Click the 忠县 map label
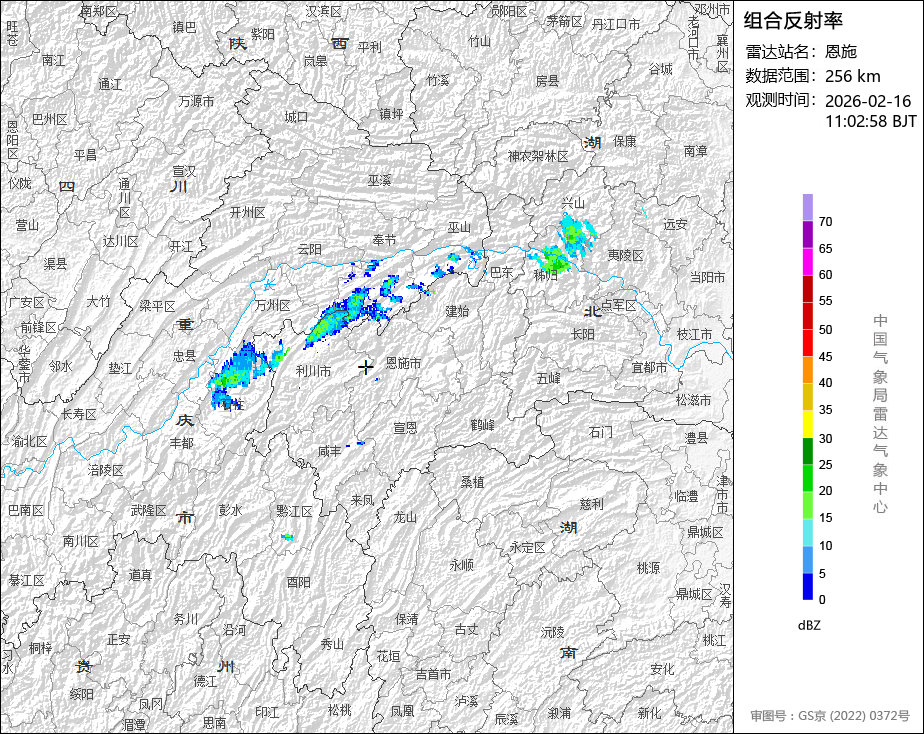Image resolution: width=924 pixels, height=734 pixels. (184, 356)
